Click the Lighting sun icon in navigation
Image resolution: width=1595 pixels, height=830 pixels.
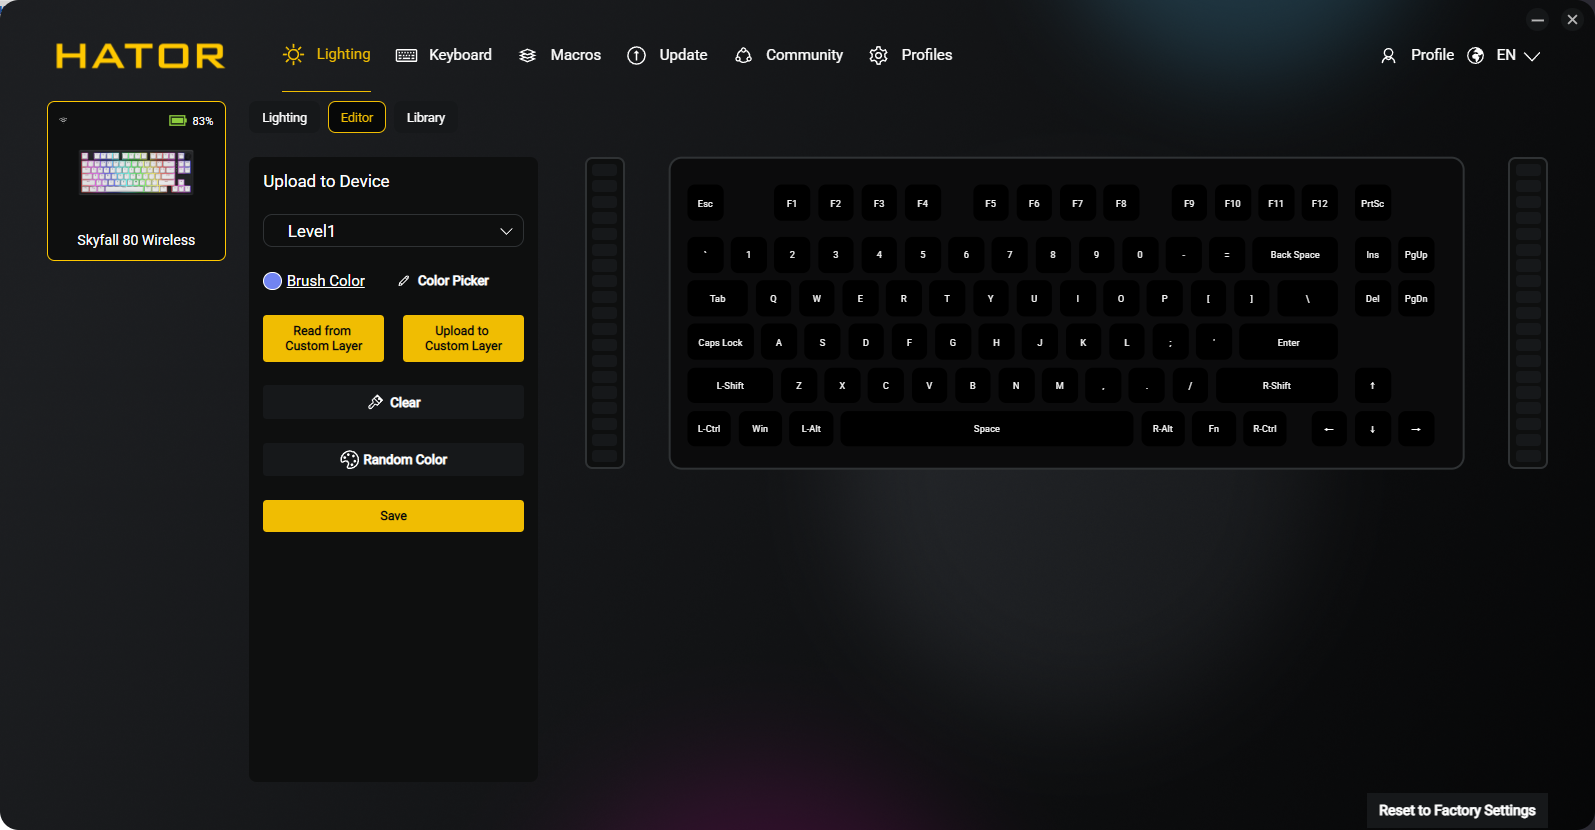(293, 55)
